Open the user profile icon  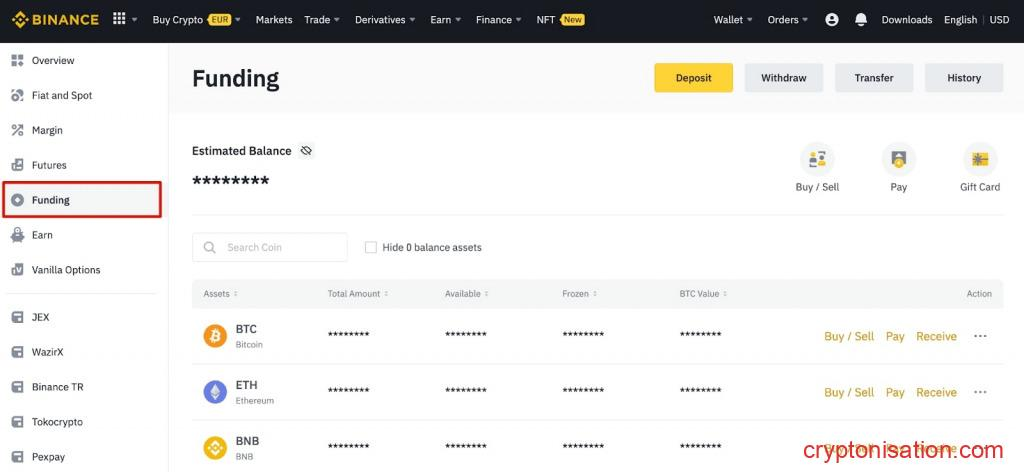coord(832,19)
